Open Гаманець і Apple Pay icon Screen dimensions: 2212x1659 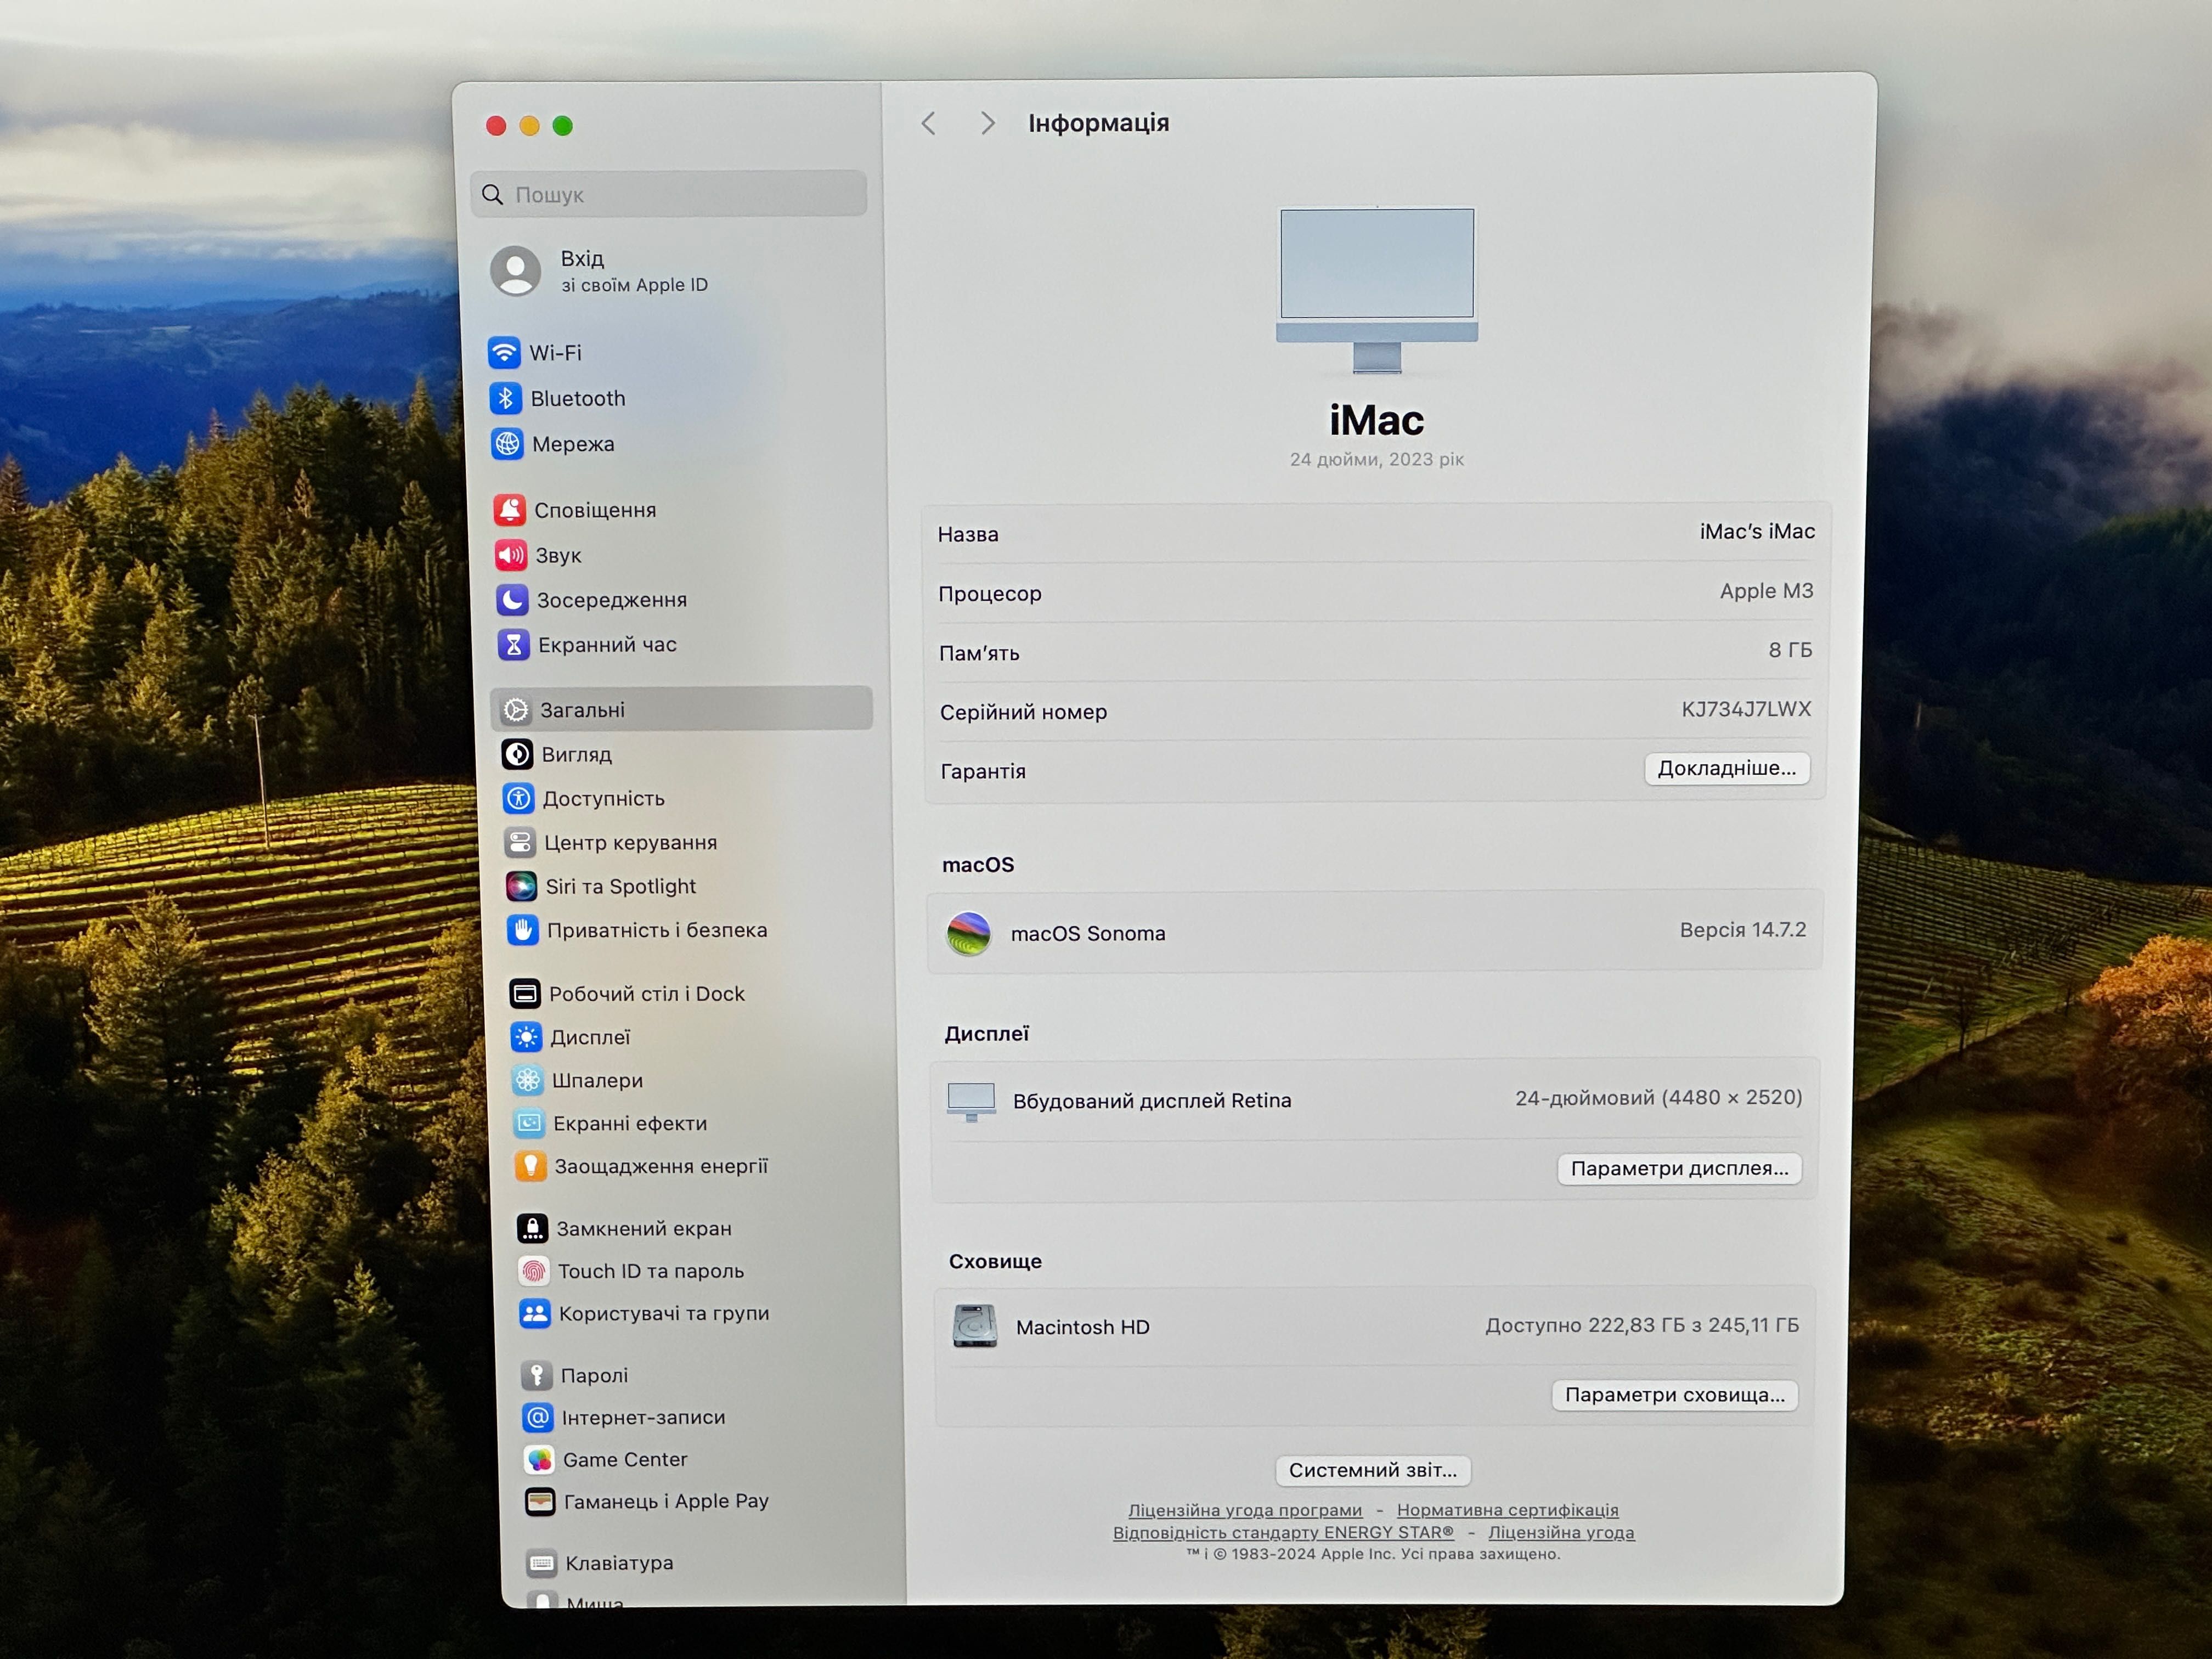[541, 1501]
